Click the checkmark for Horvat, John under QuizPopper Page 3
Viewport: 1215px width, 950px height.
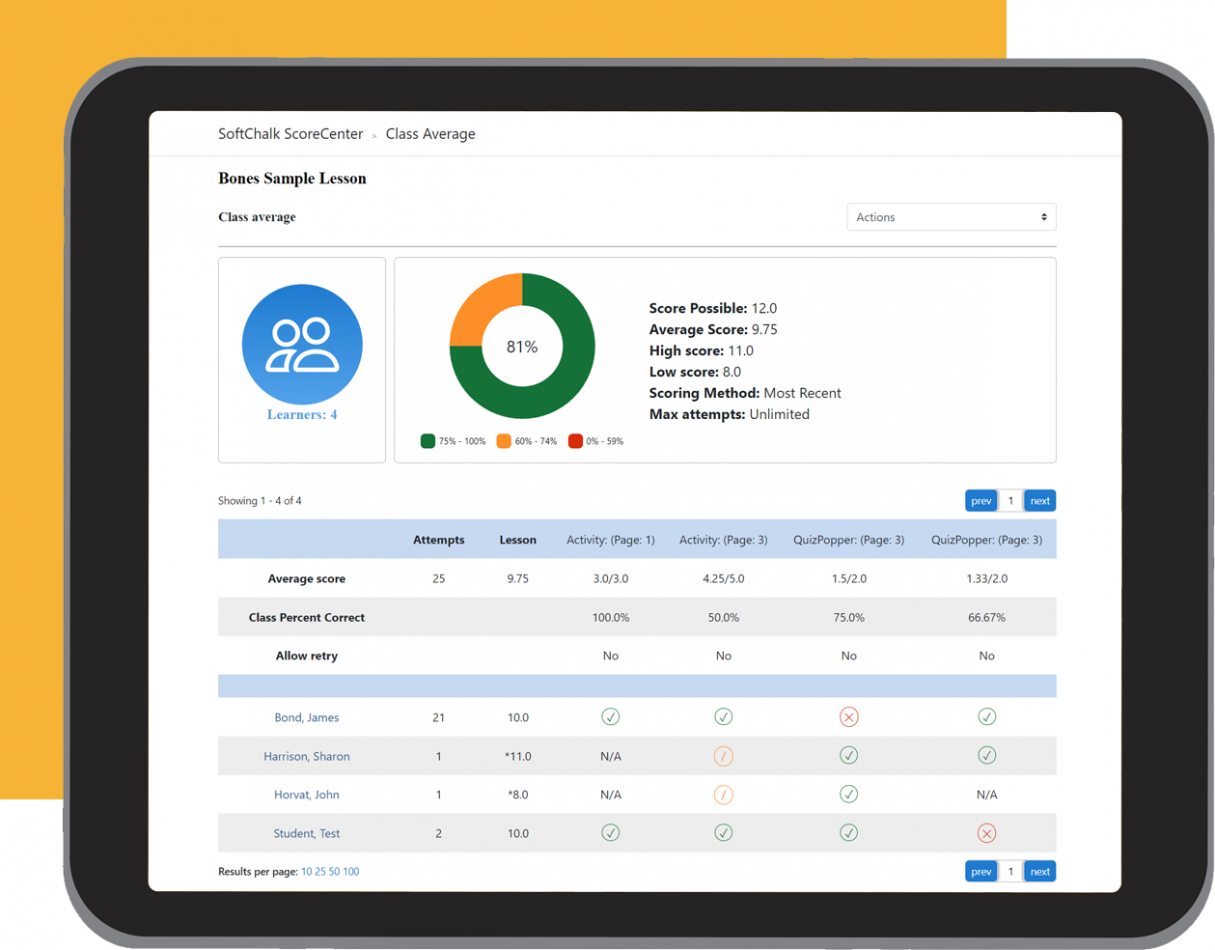coord(849,794)
